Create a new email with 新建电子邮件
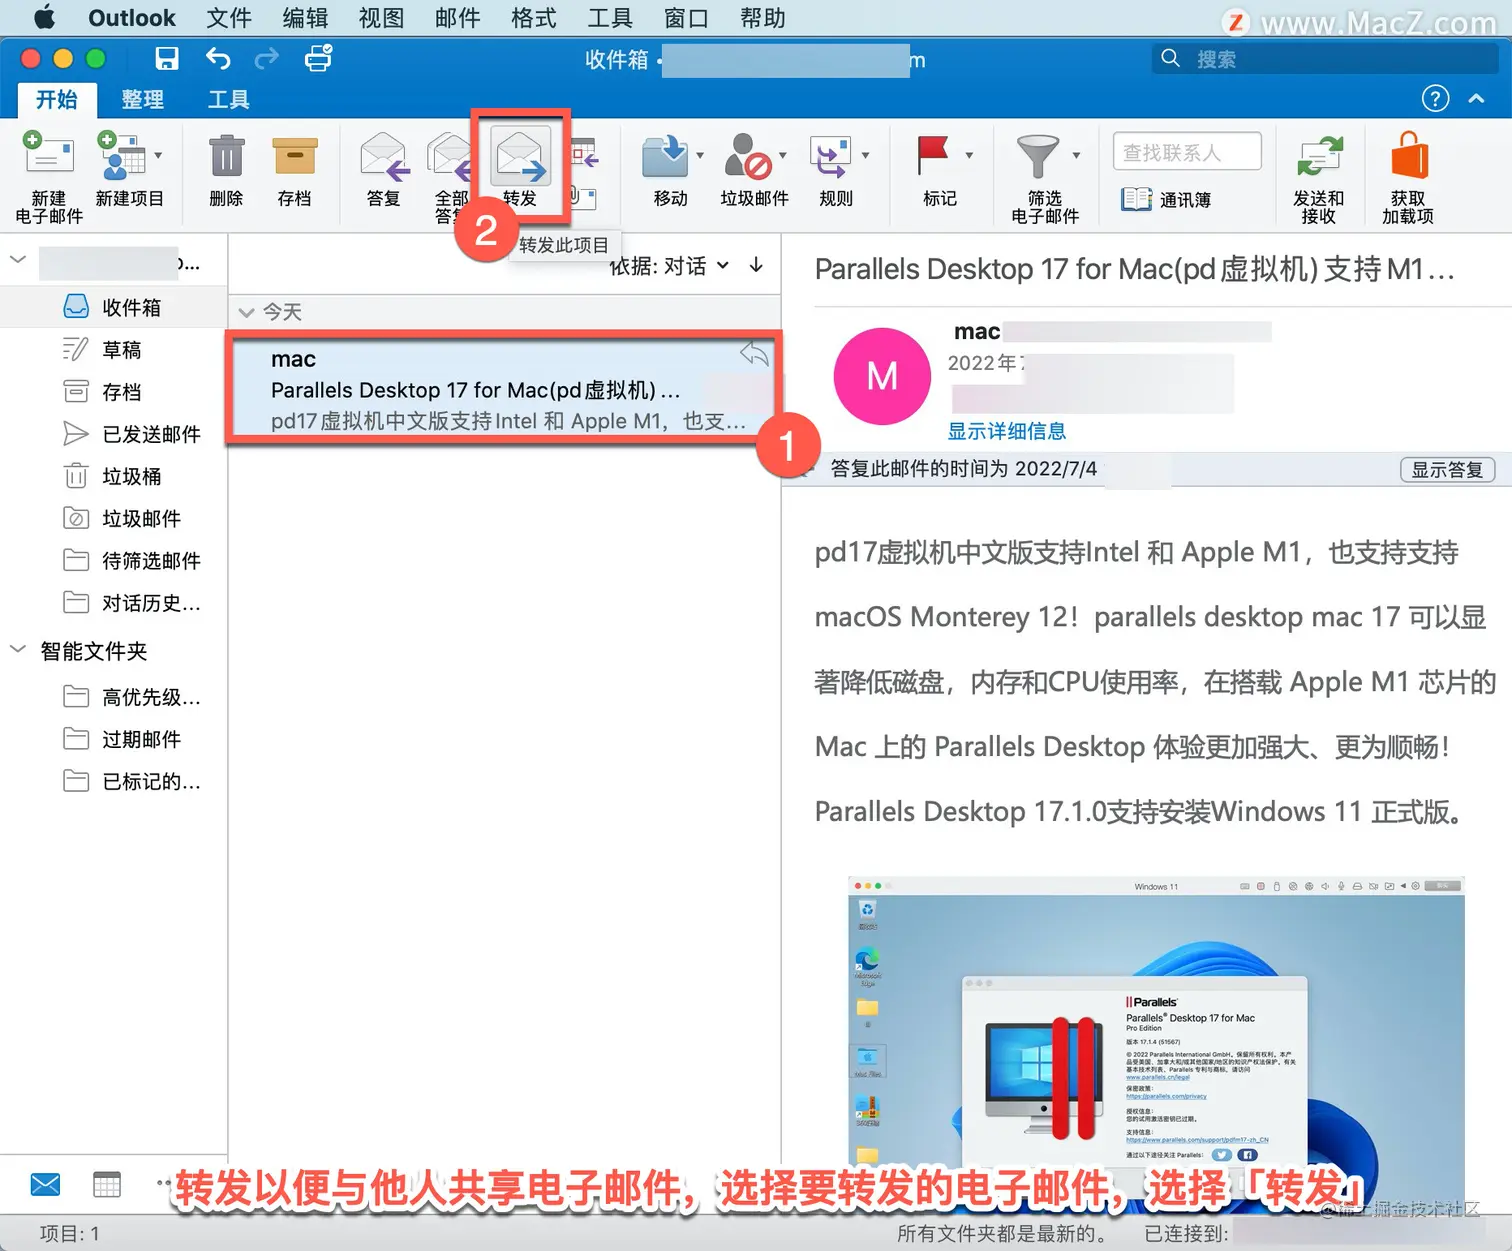The width and height of the screenshot is (1512, 1251). click(x=48, y=177)
